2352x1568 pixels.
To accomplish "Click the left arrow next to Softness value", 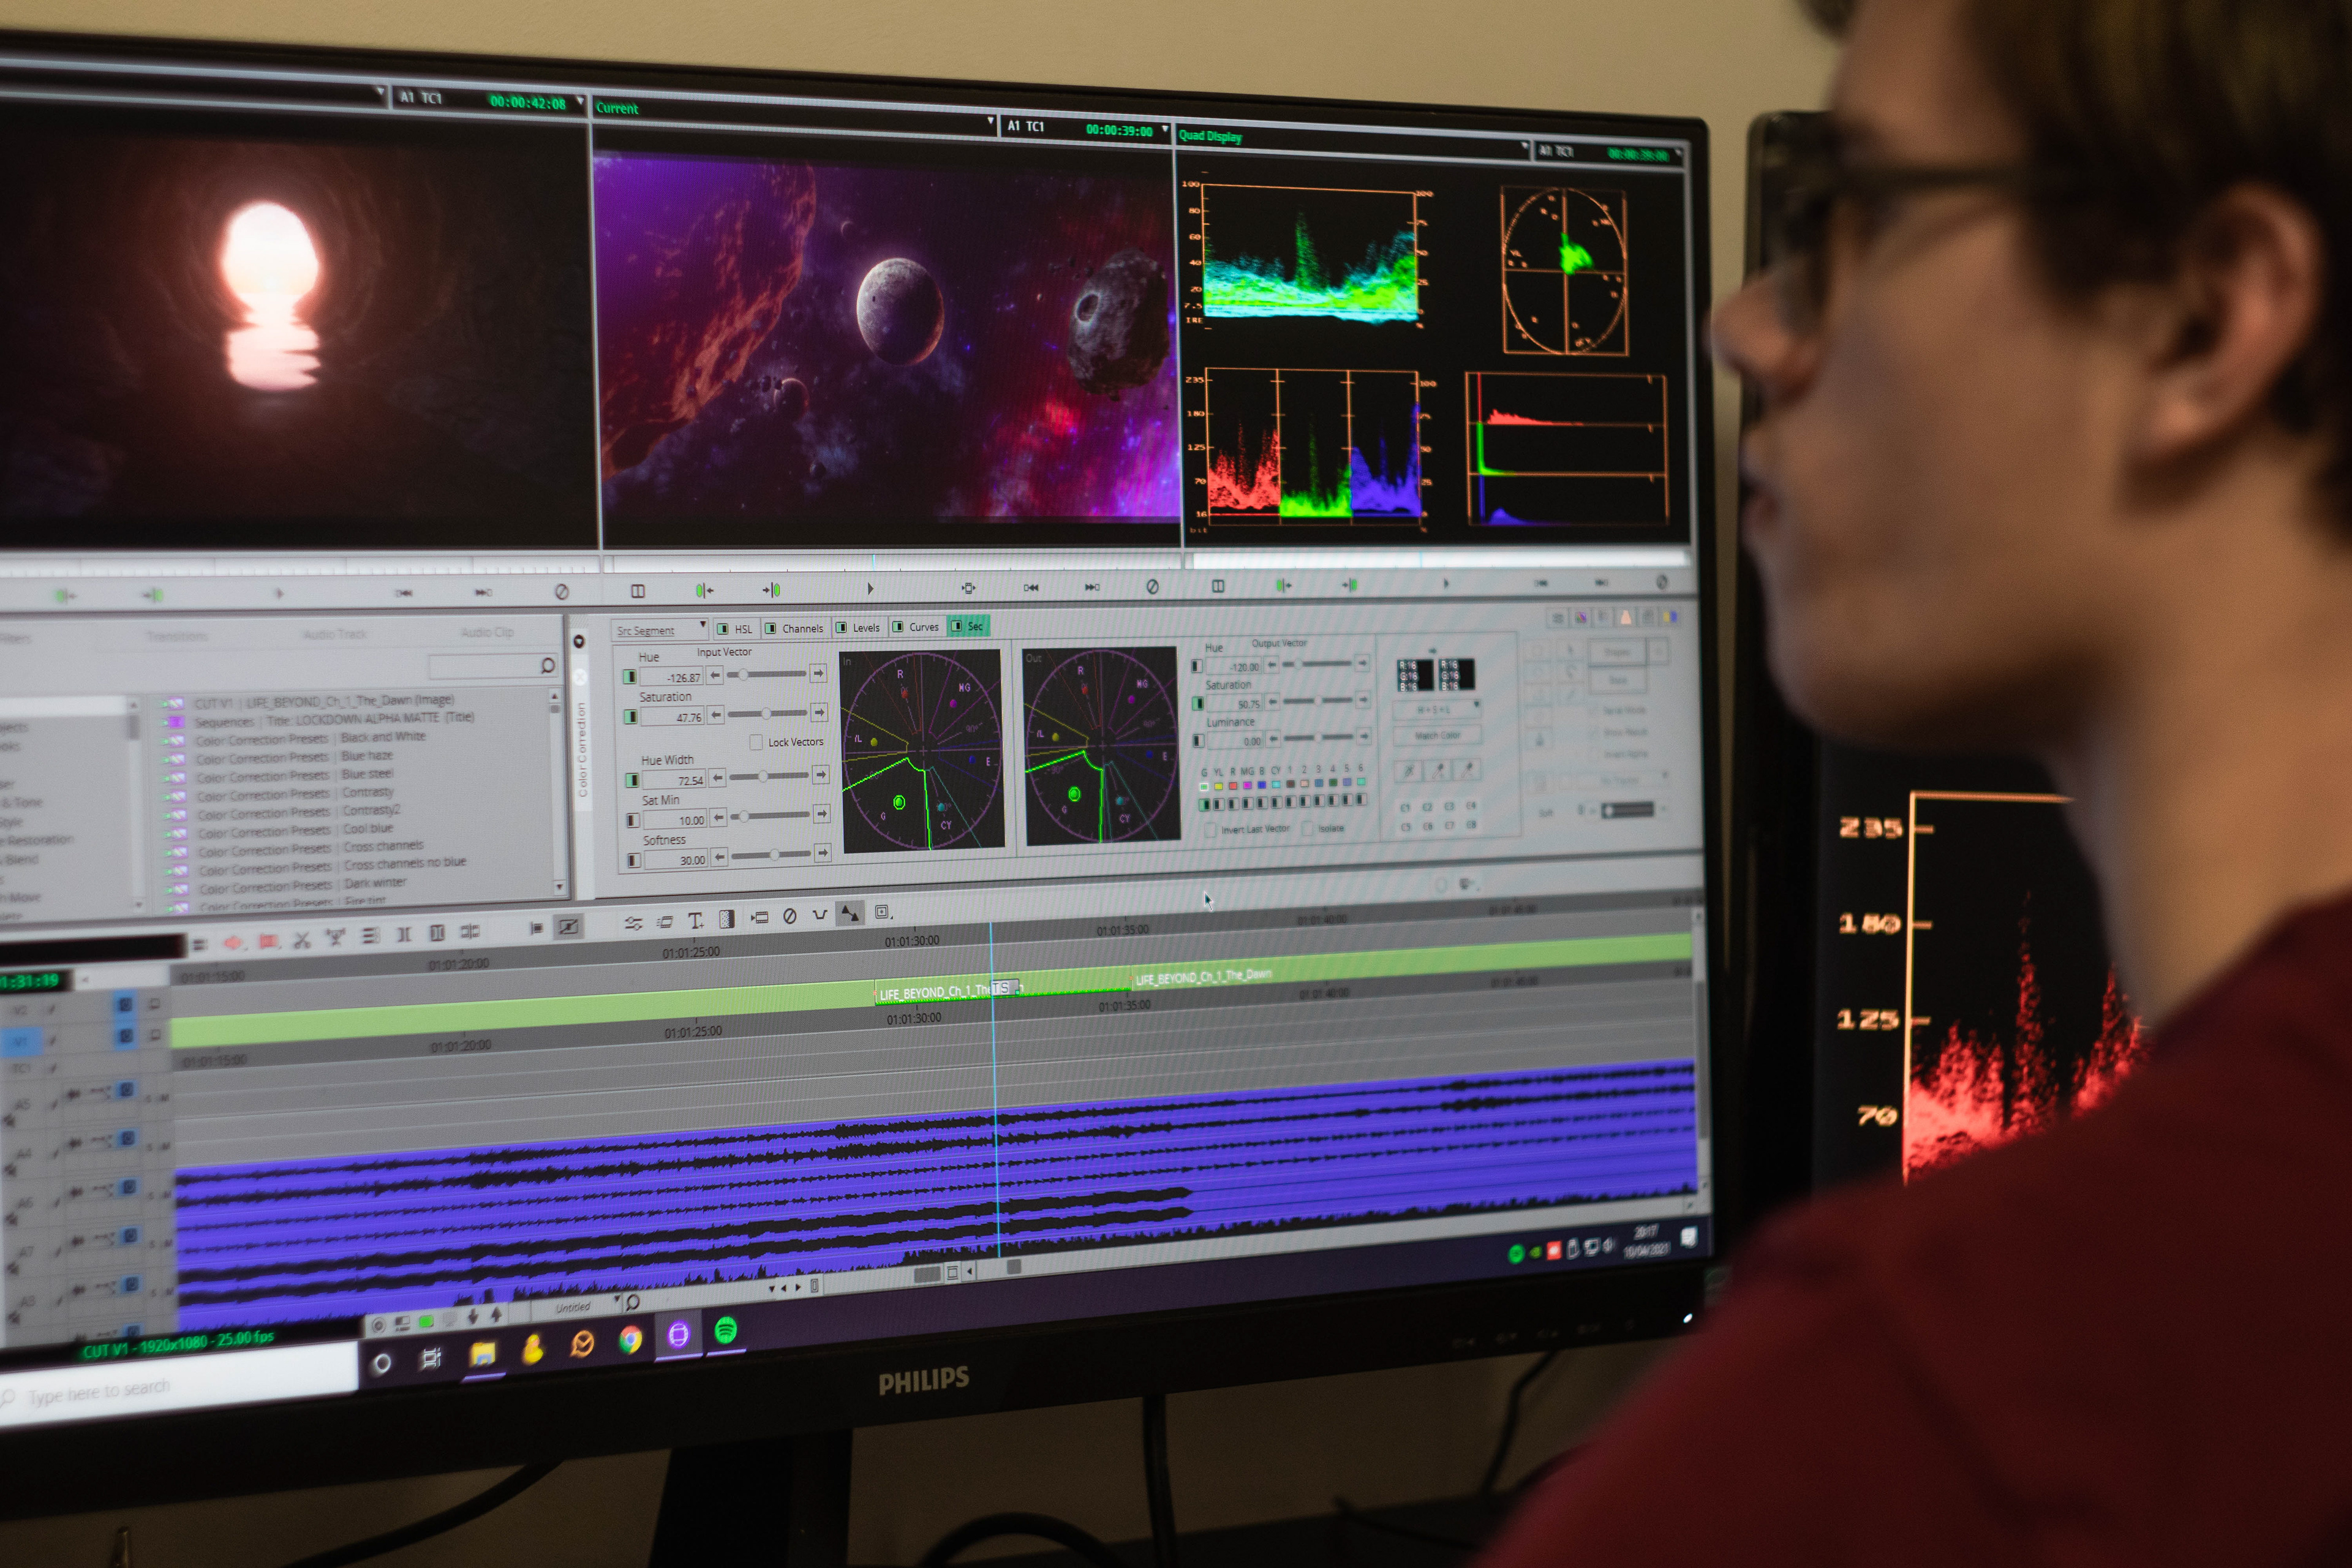I will (x=719, y=857).
